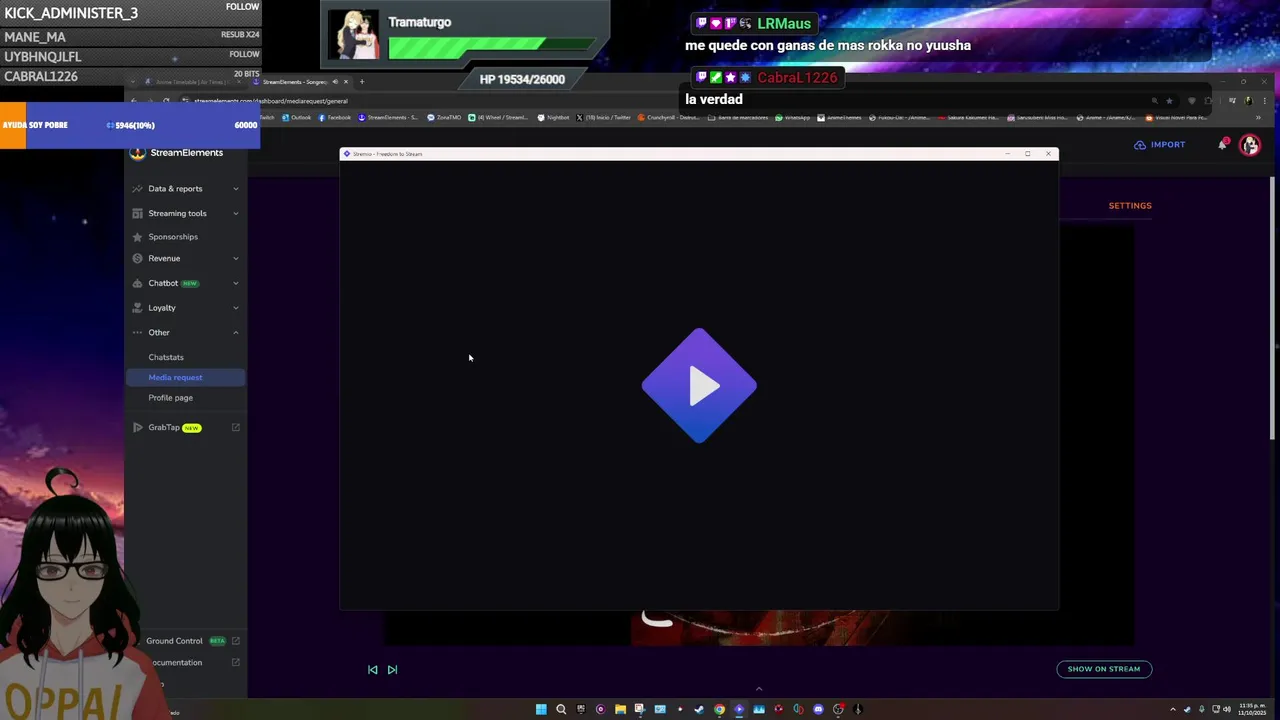This screenshot has width=1280, height=720.
Task: Open Streaming tools menu item
Action: [177, 213]
